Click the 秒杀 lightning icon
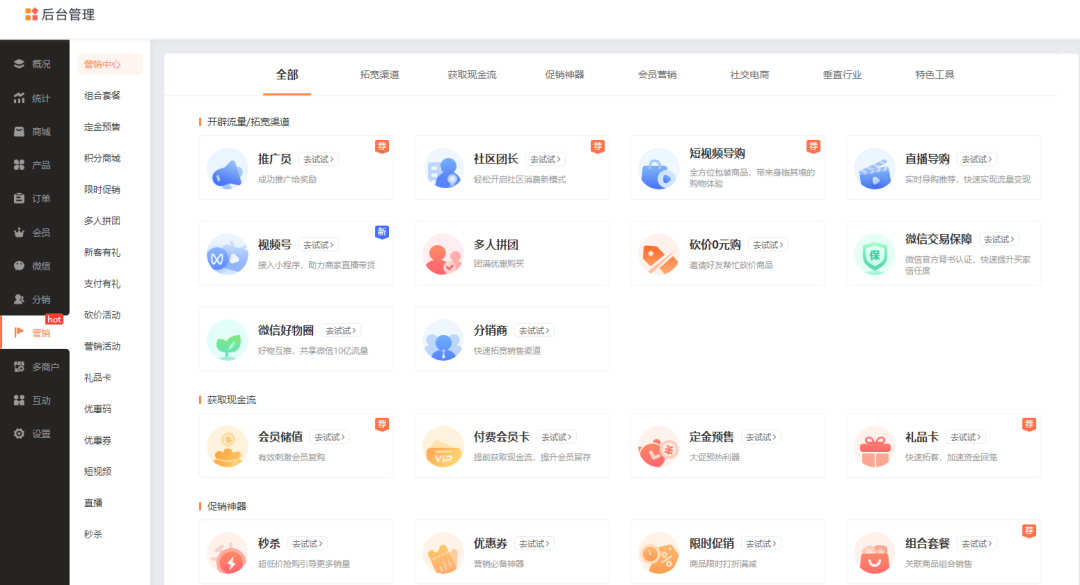1080x585 pixels. (x=227, y=553)
